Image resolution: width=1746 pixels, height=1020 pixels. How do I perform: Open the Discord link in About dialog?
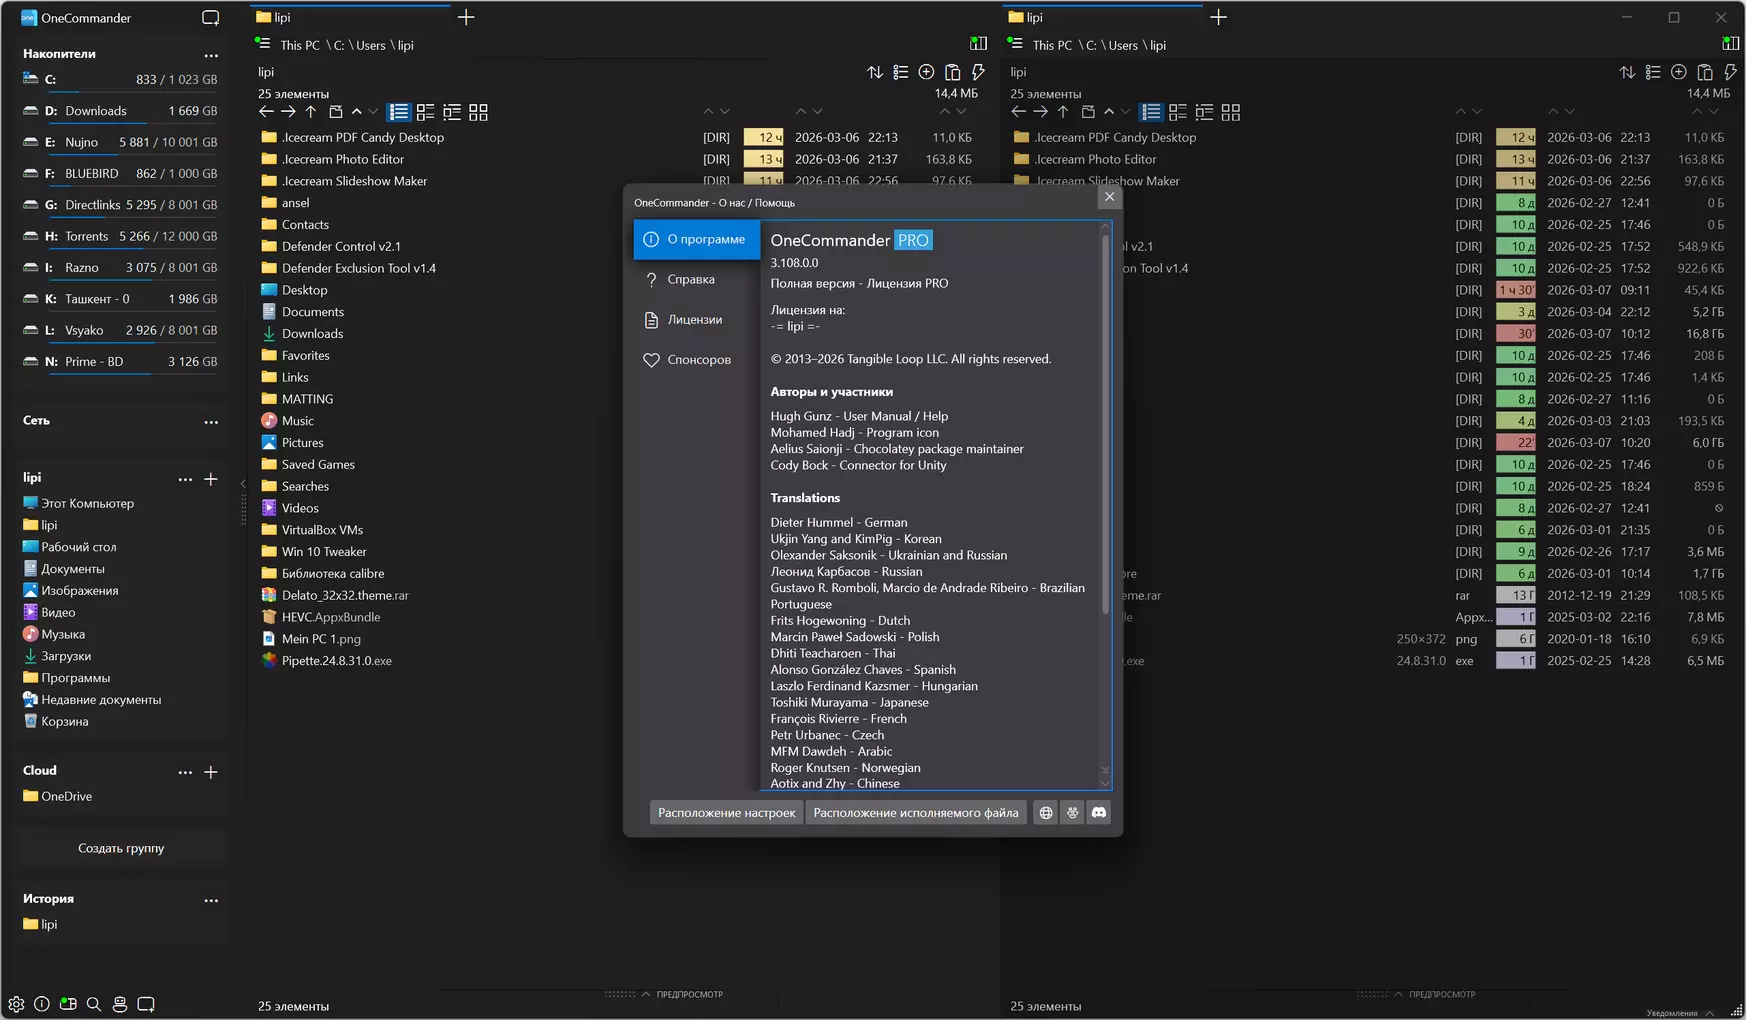pos(1098,813)
